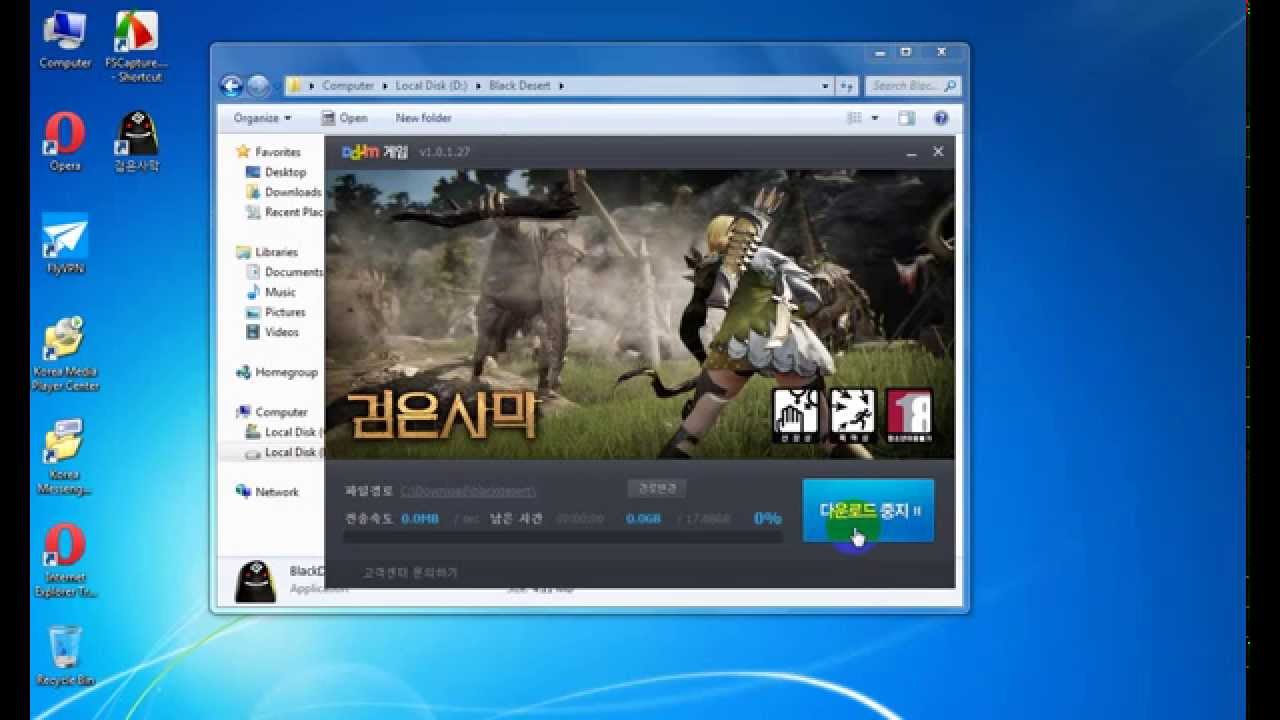1280x720 pixels.
Task: Click the 검은사막 game title banner
Action: [x=443, y=415]
